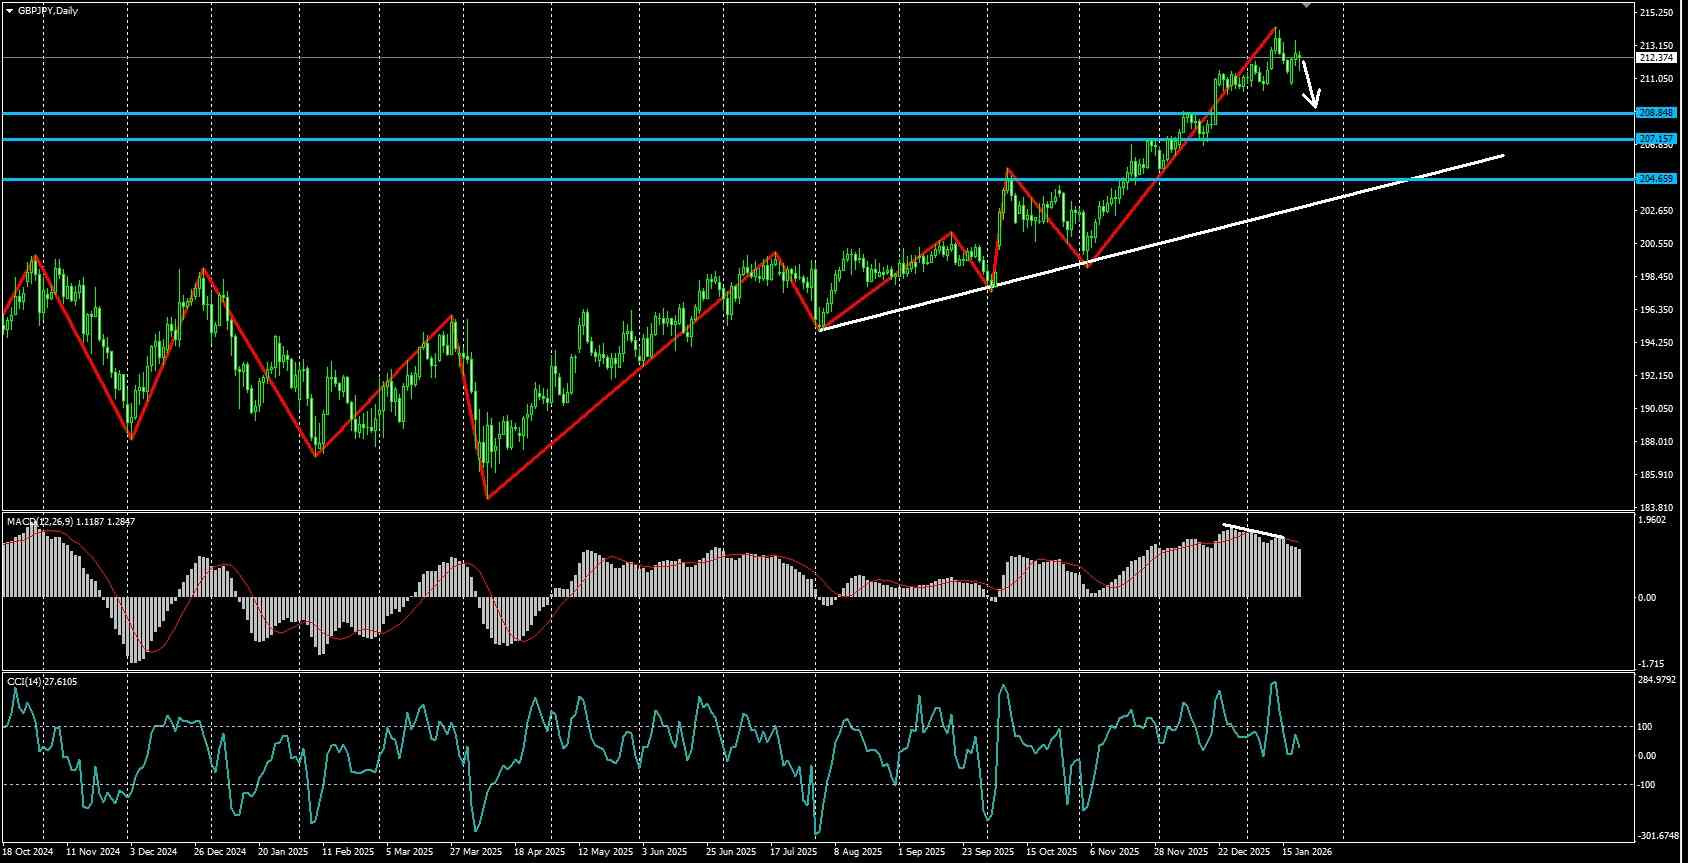Select the 207.157 horizontal line price tag
Screen dimensions: 1688x863
(1656, 138)
